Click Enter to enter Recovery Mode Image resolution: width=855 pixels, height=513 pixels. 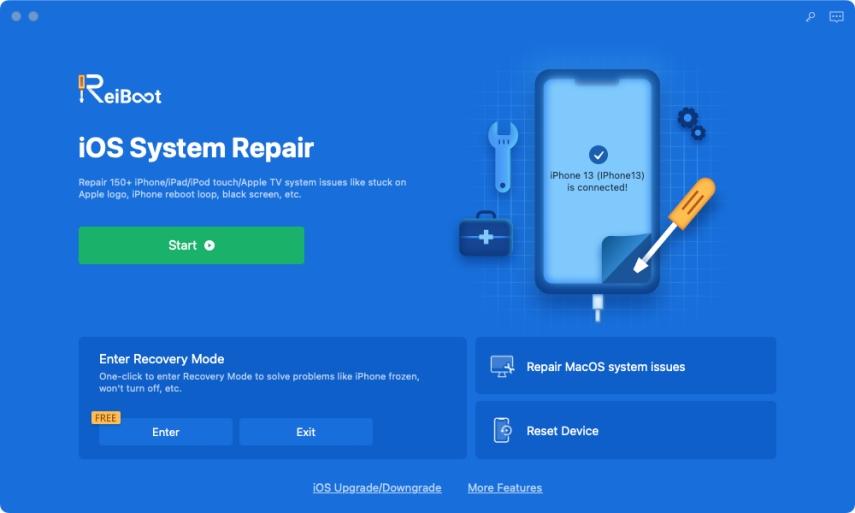(166, 432)
